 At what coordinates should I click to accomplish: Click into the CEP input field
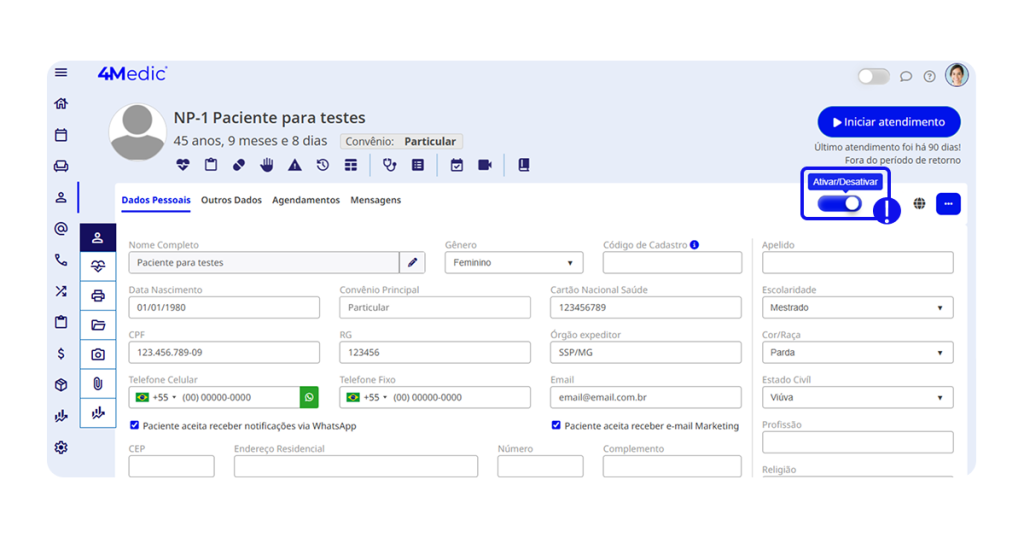[171, 466]
